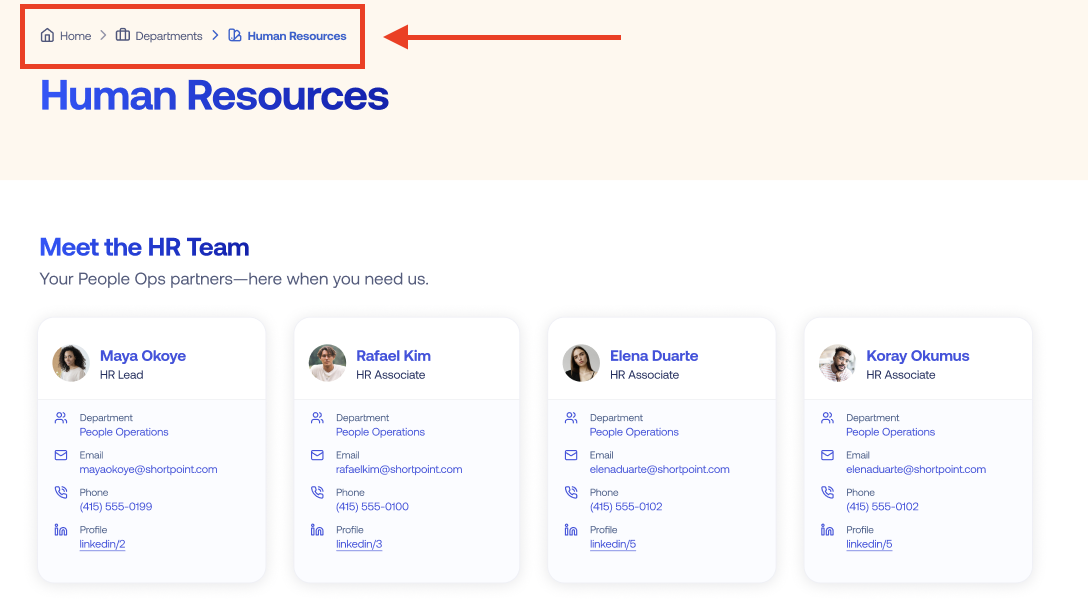1088x616 pixels.
Task: Click HR Associate under Rafael Kim
Action: pos(391,375)
